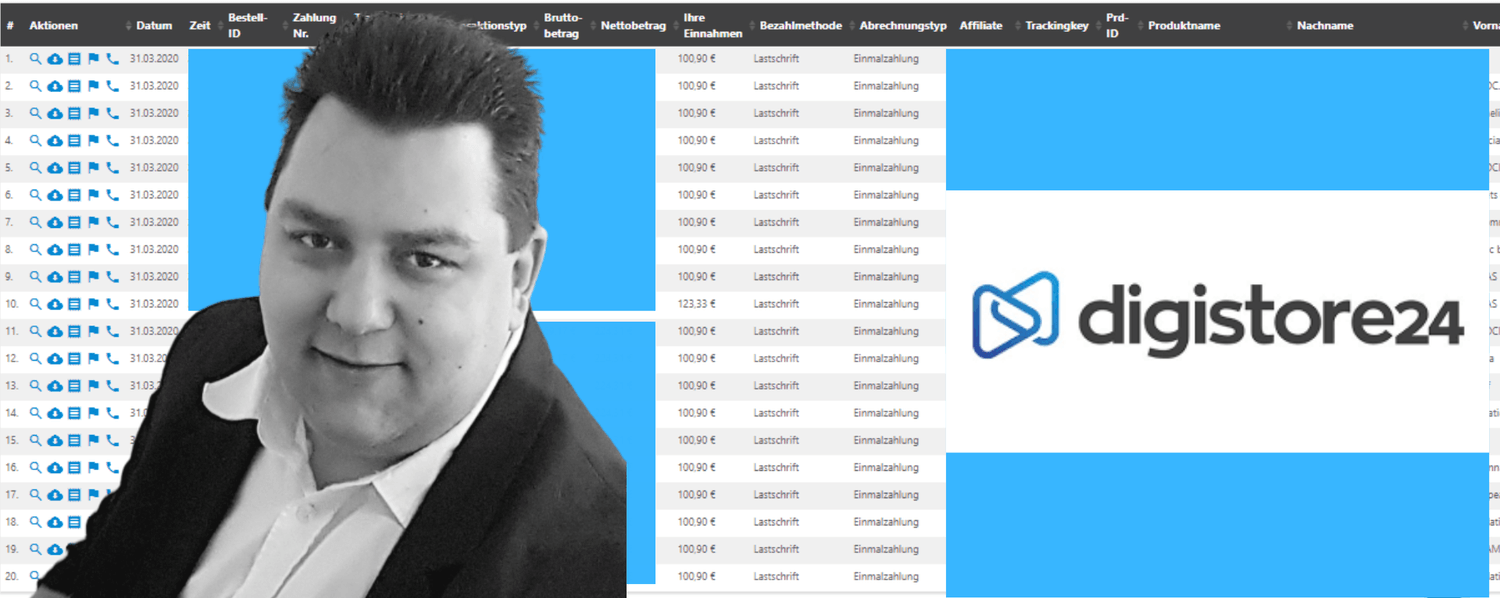This screenshot has height=598, width=1500.
Task: Click the phone icon in row 2
Action: click(x=112, y=87)
